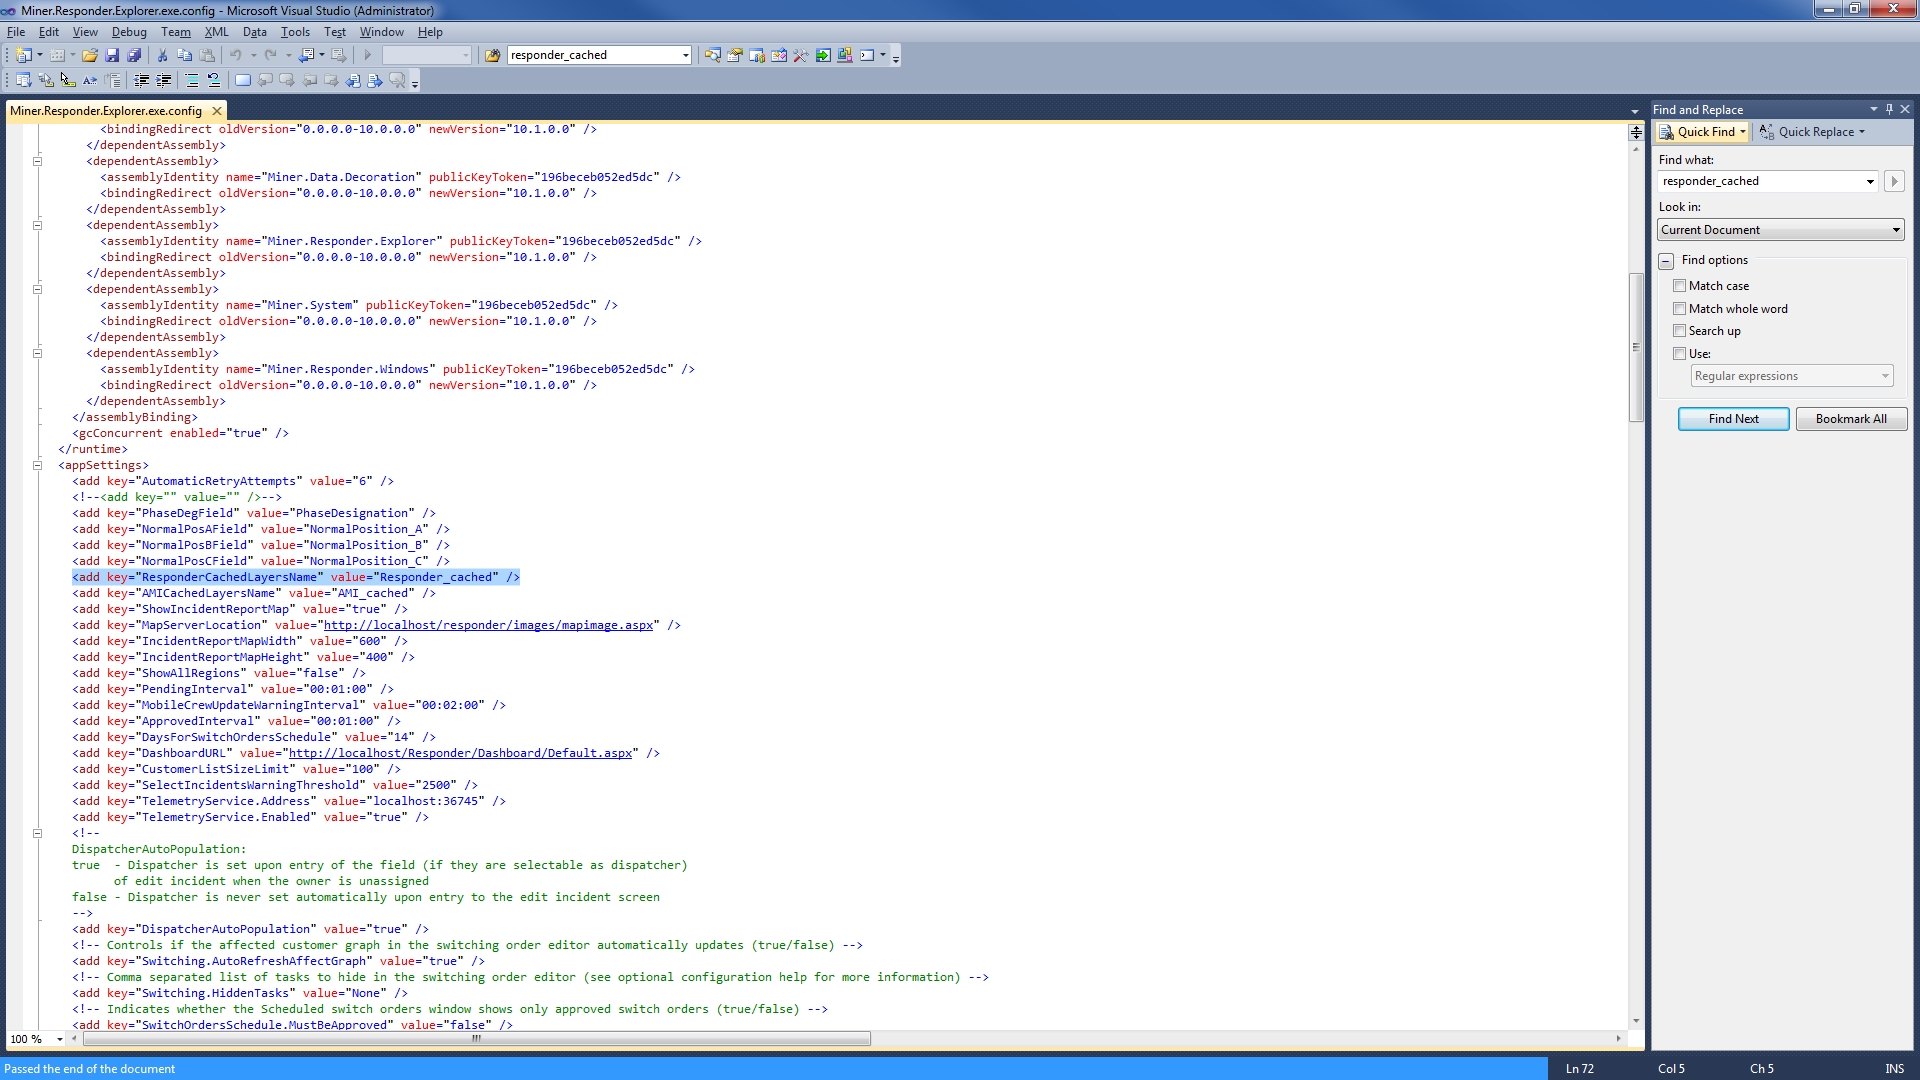Image resolution: width=1920 pixels, height=1080 pixels.
Task: Open the Debug menu
Action: click(x=129, y=31)
